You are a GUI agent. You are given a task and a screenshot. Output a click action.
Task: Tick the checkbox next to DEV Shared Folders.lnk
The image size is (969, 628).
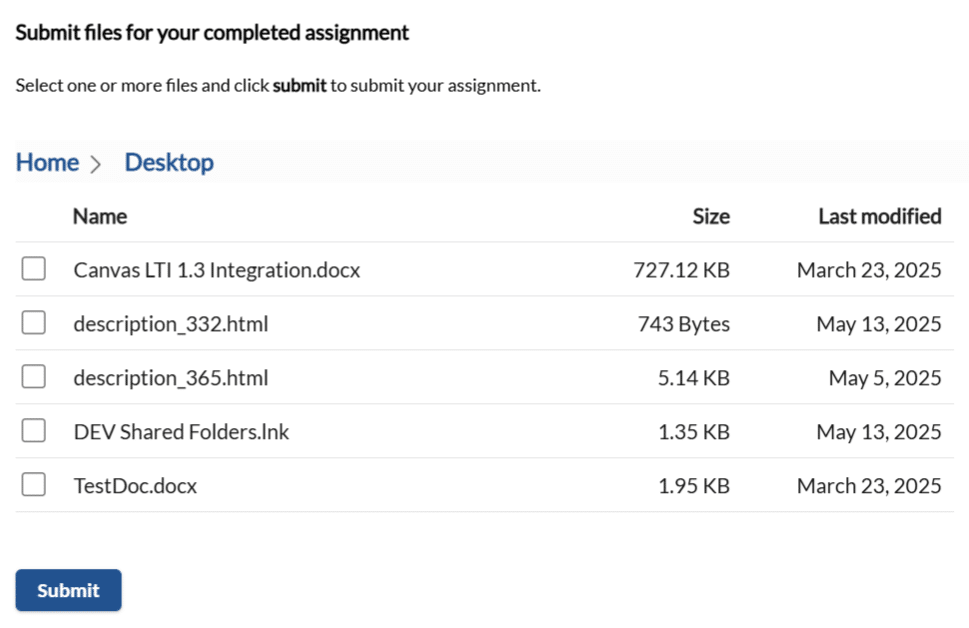point(33,430)
